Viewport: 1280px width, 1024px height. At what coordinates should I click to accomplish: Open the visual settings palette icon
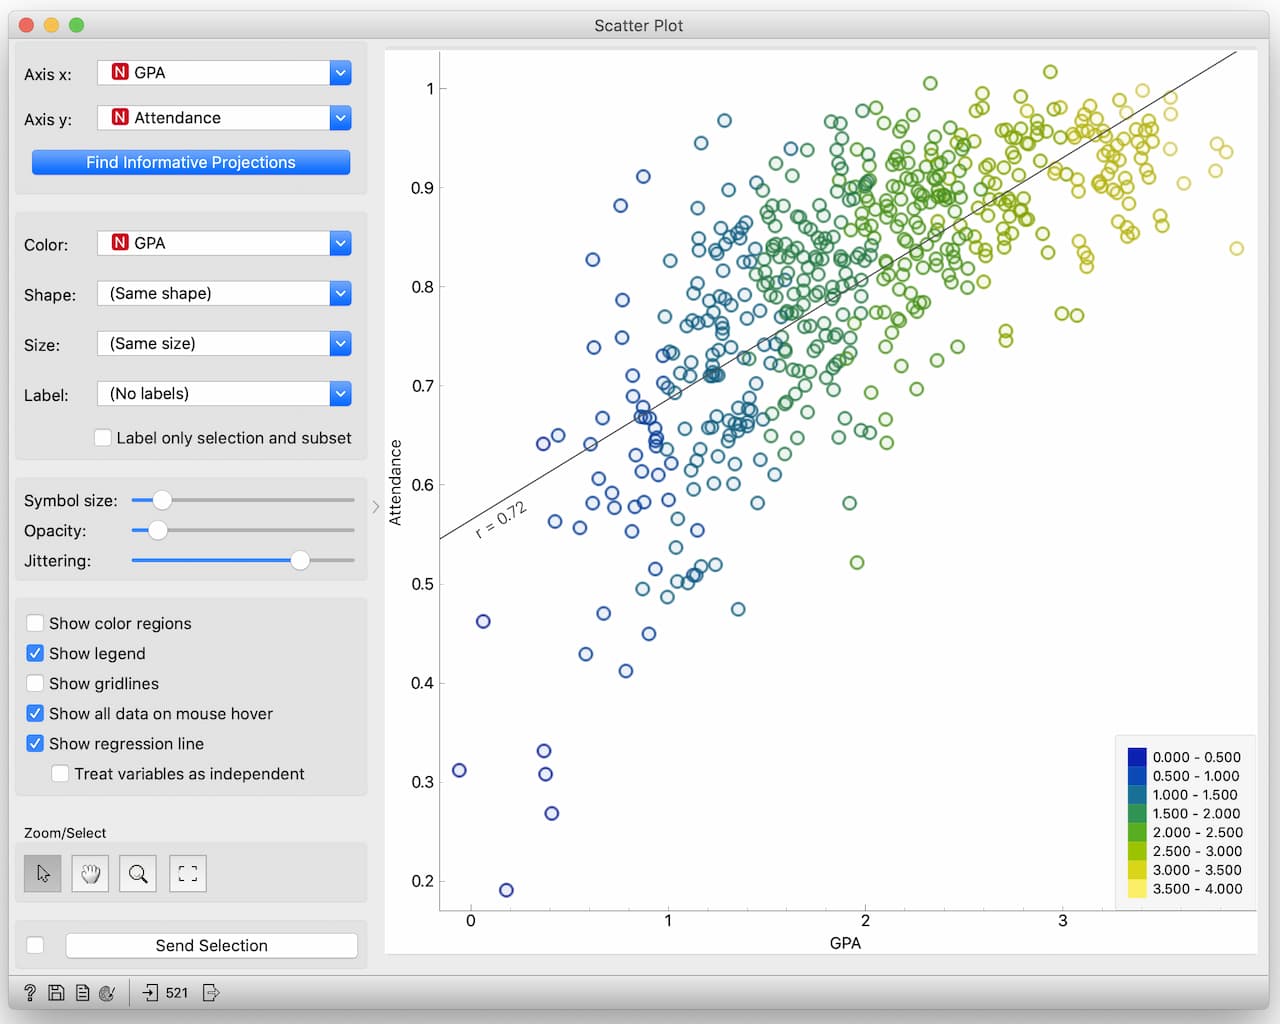click(107, 993)
